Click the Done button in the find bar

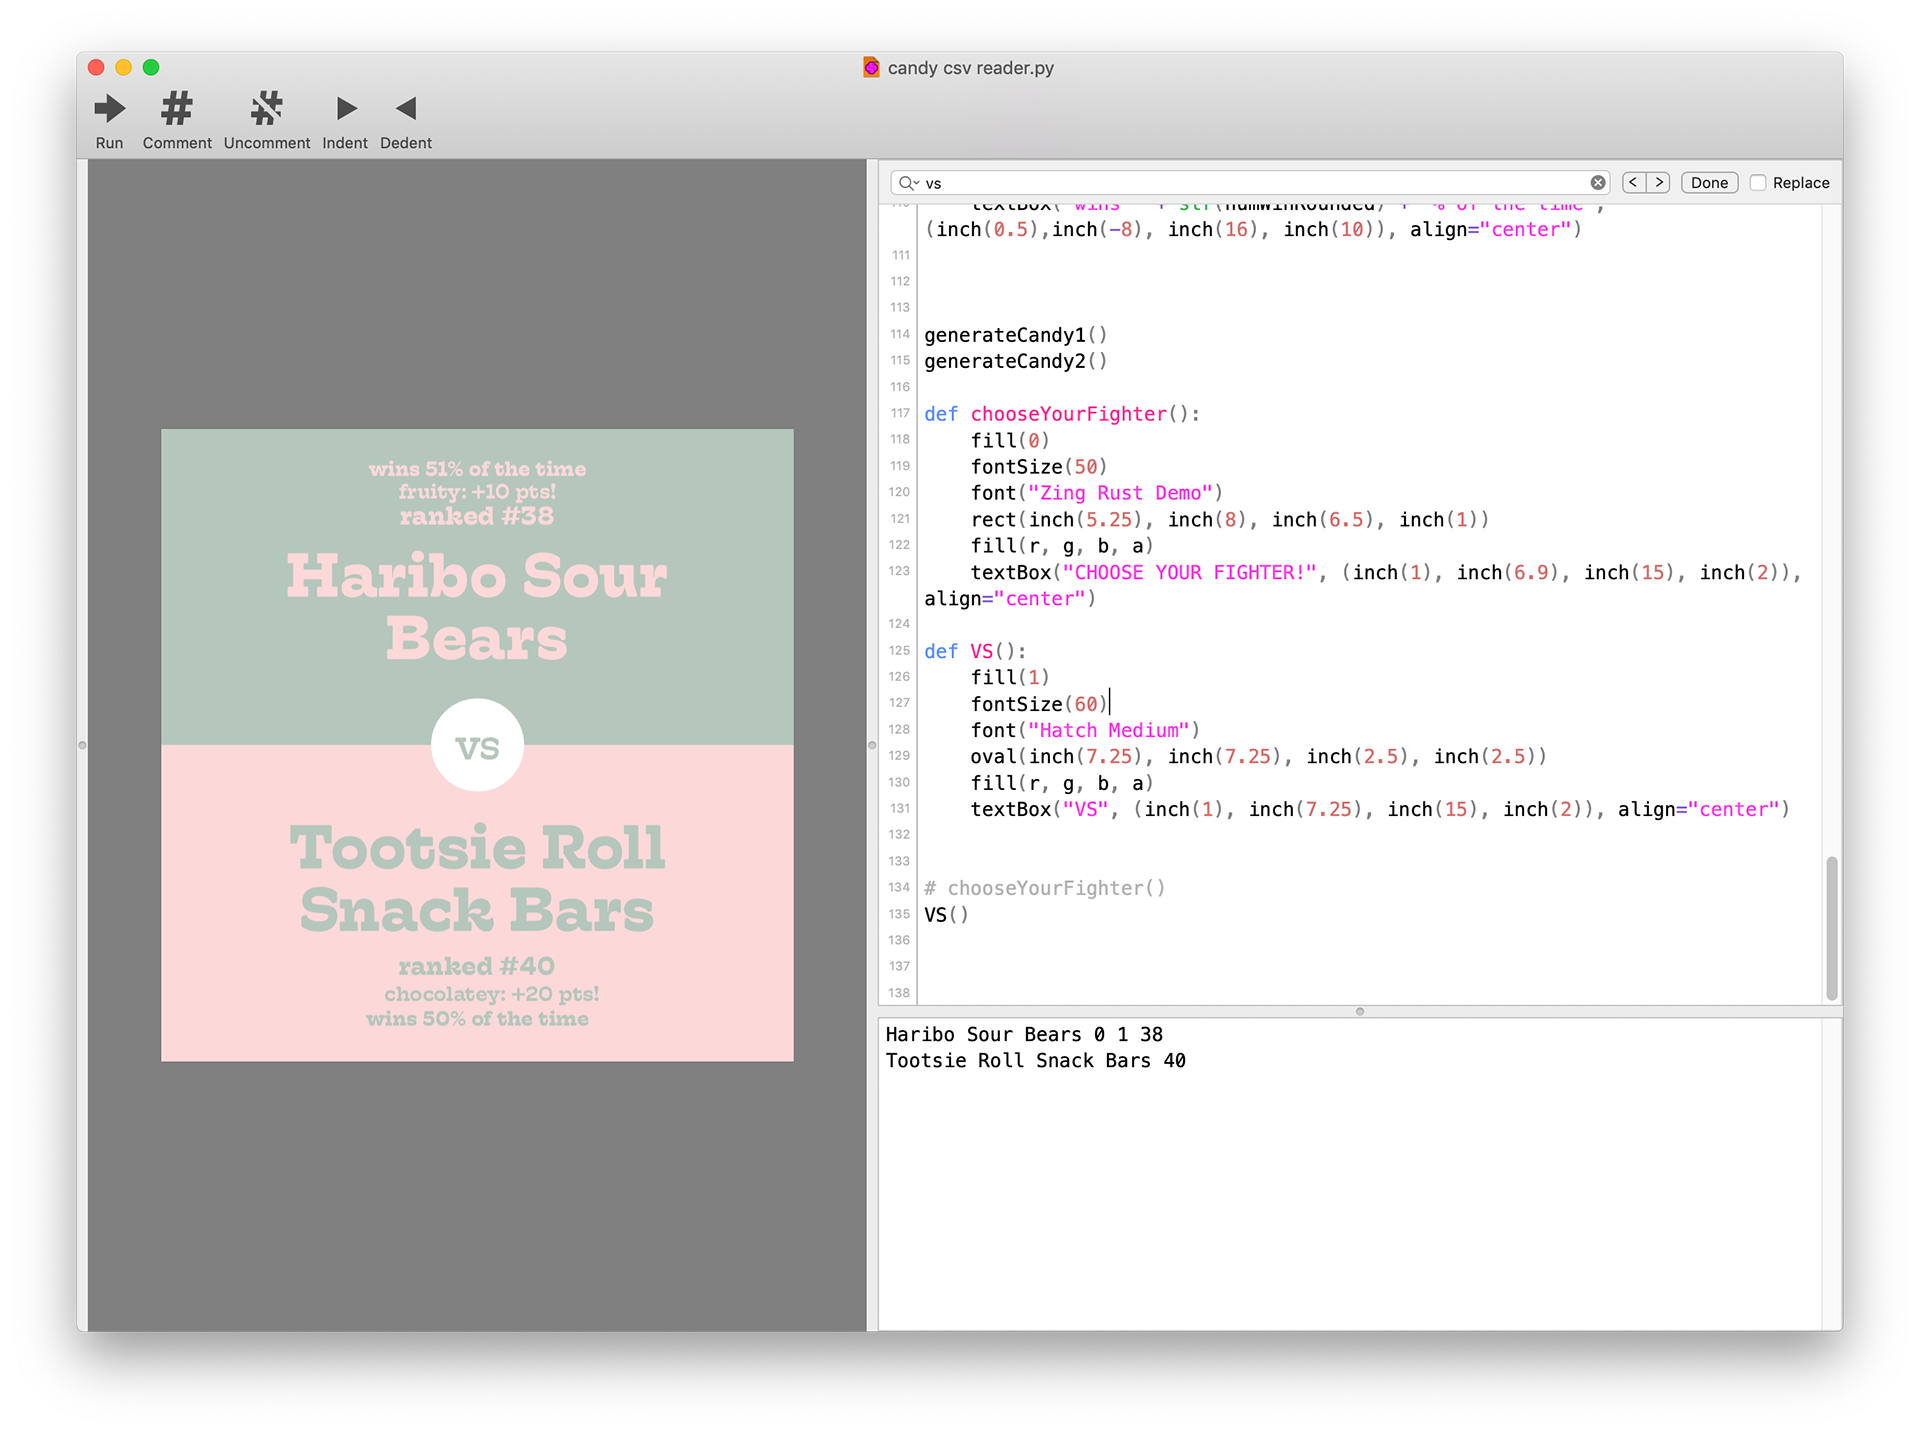(1709, 183)
